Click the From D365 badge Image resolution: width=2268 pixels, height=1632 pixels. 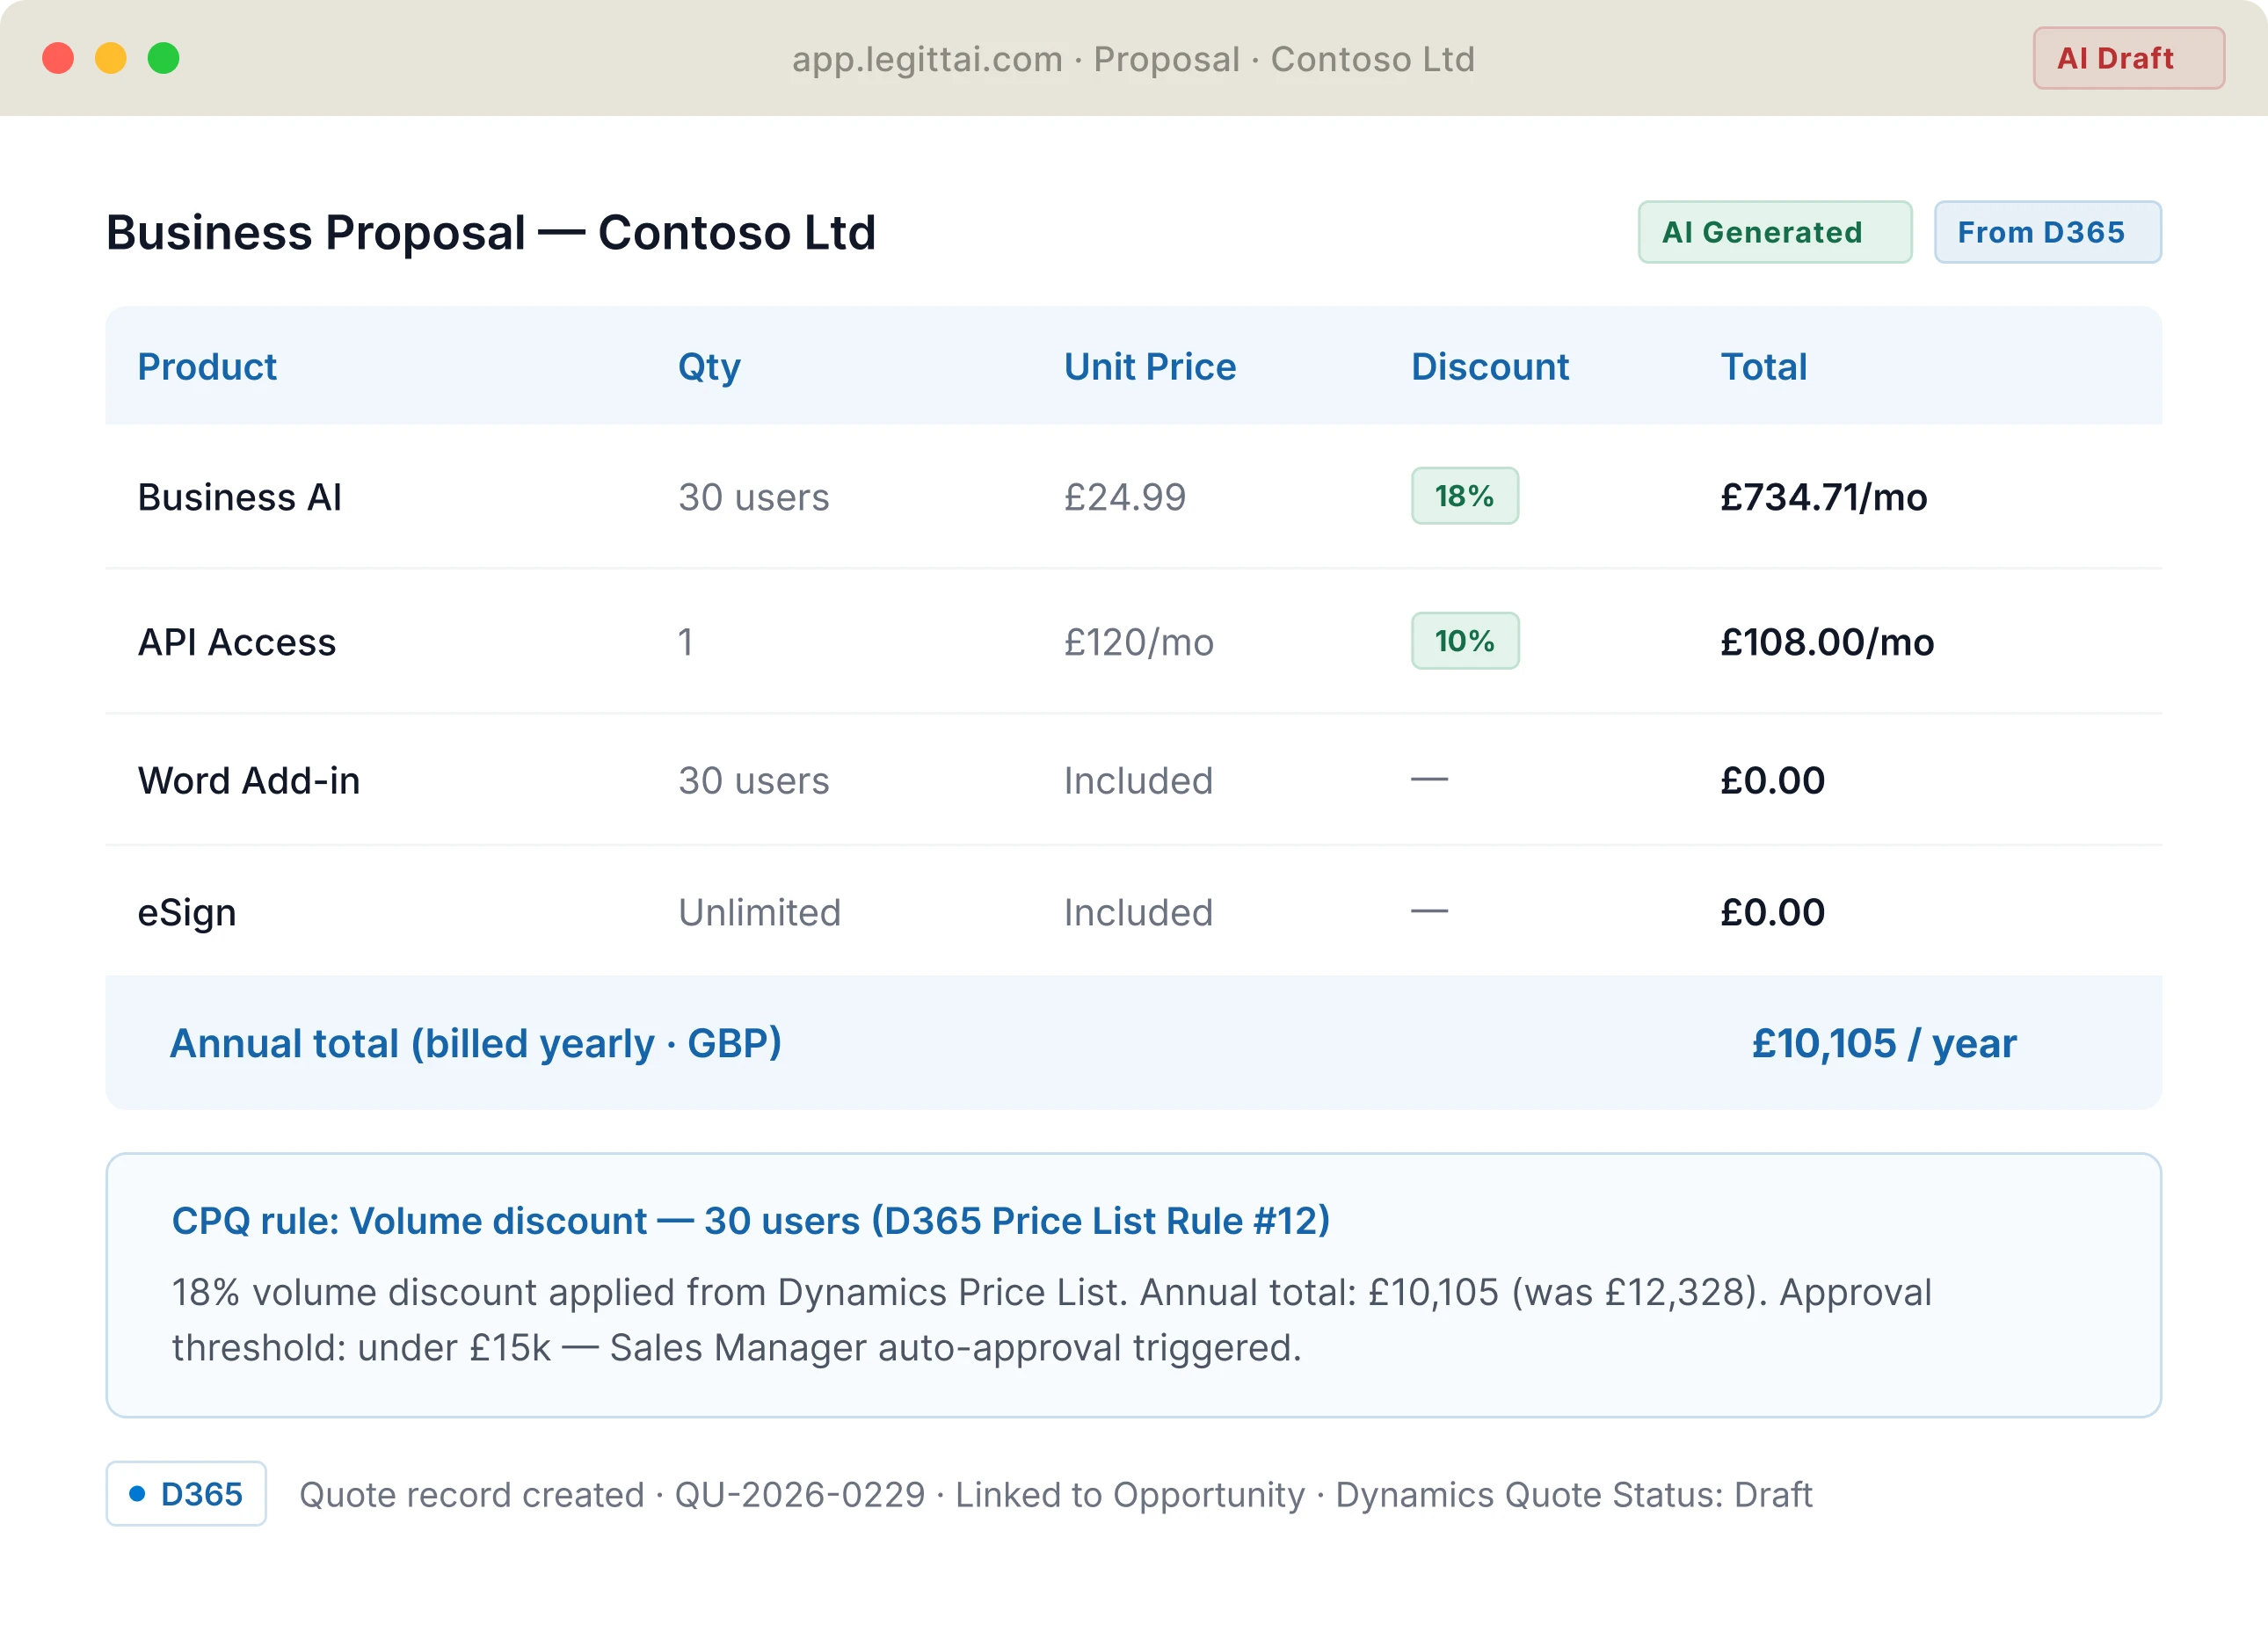coord(2047,232)
